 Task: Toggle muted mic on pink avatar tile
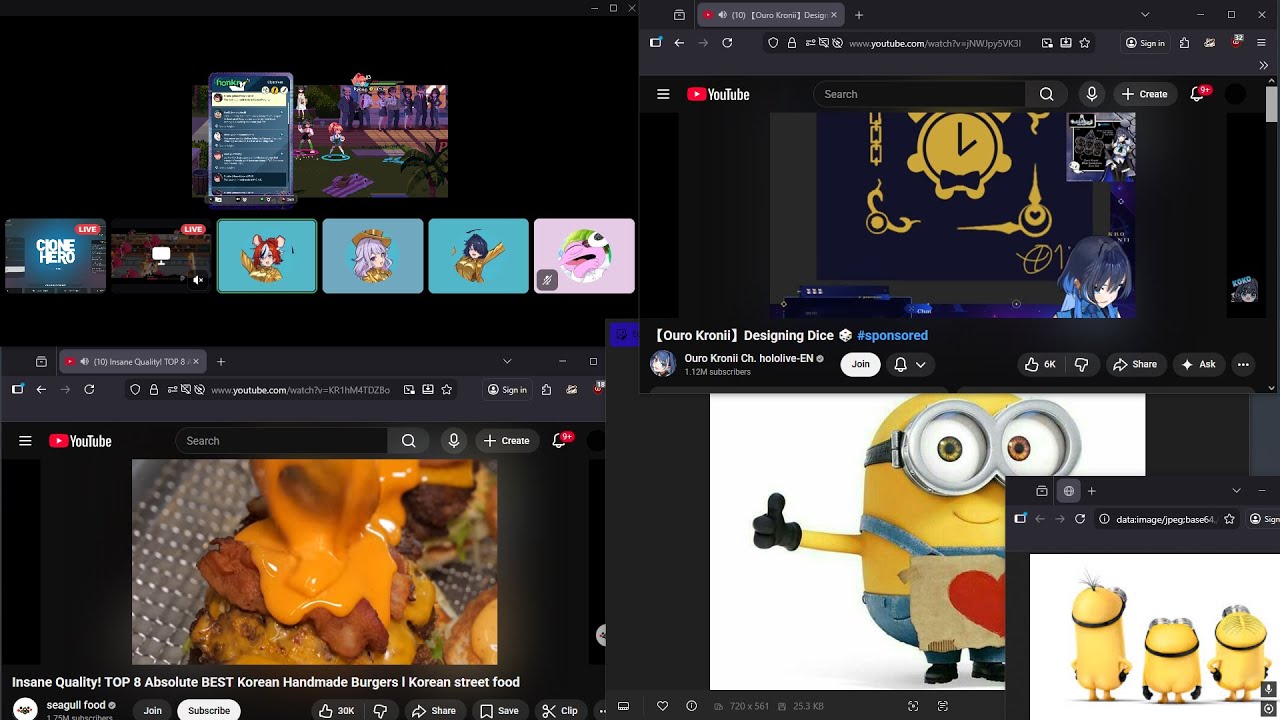pyautogui.click(x=546, y=281)
